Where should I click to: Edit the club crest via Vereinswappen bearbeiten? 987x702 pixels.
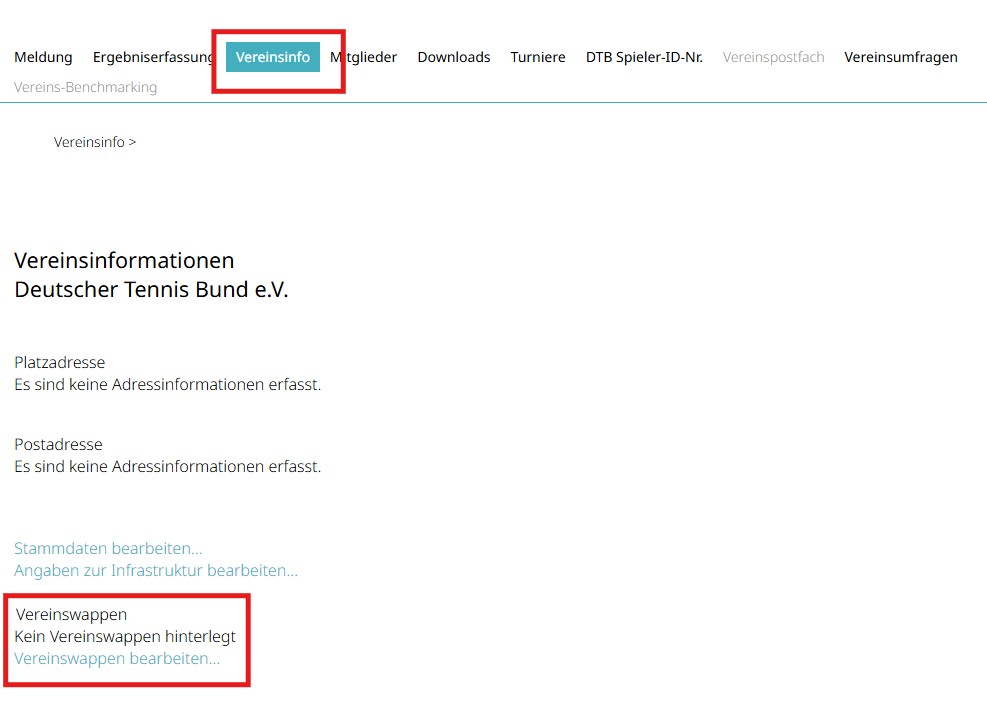(117, 658)
